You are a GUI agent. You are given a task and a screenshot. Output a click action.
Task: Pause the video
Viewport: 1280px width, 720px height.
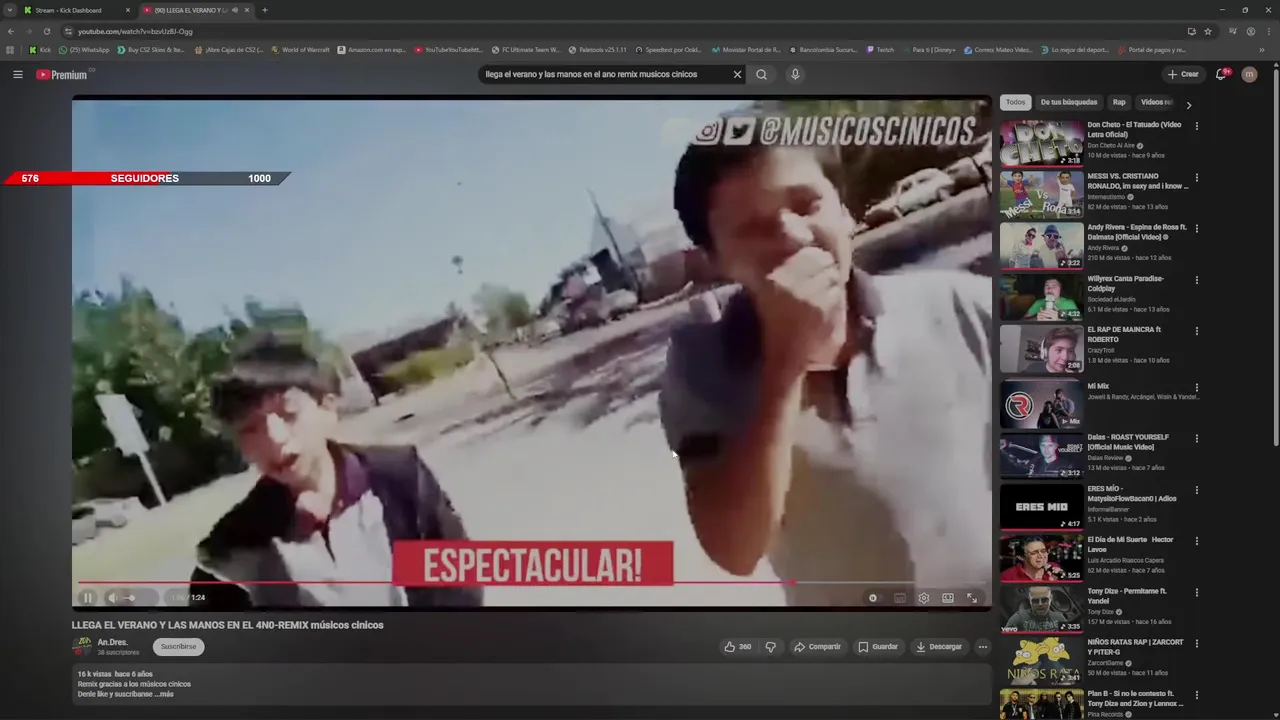point(88,598)
